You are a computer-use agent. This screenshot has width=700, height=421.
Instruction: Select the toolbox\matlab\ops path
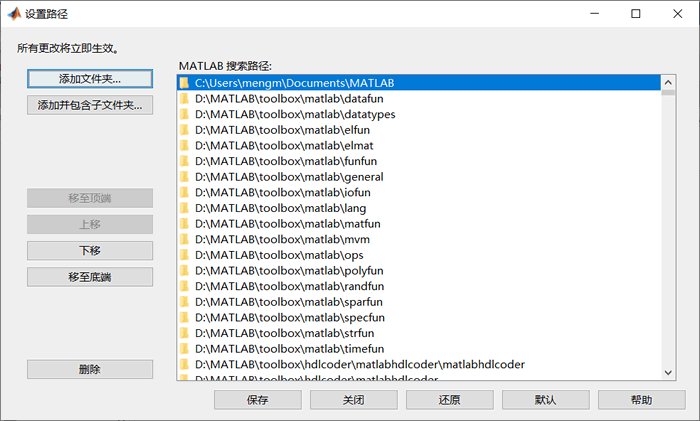pos(419,255)
